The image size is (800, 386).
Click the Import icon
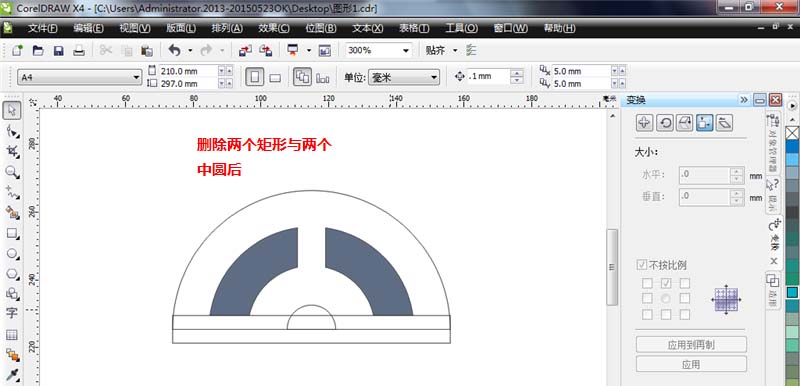coord(245,50)
